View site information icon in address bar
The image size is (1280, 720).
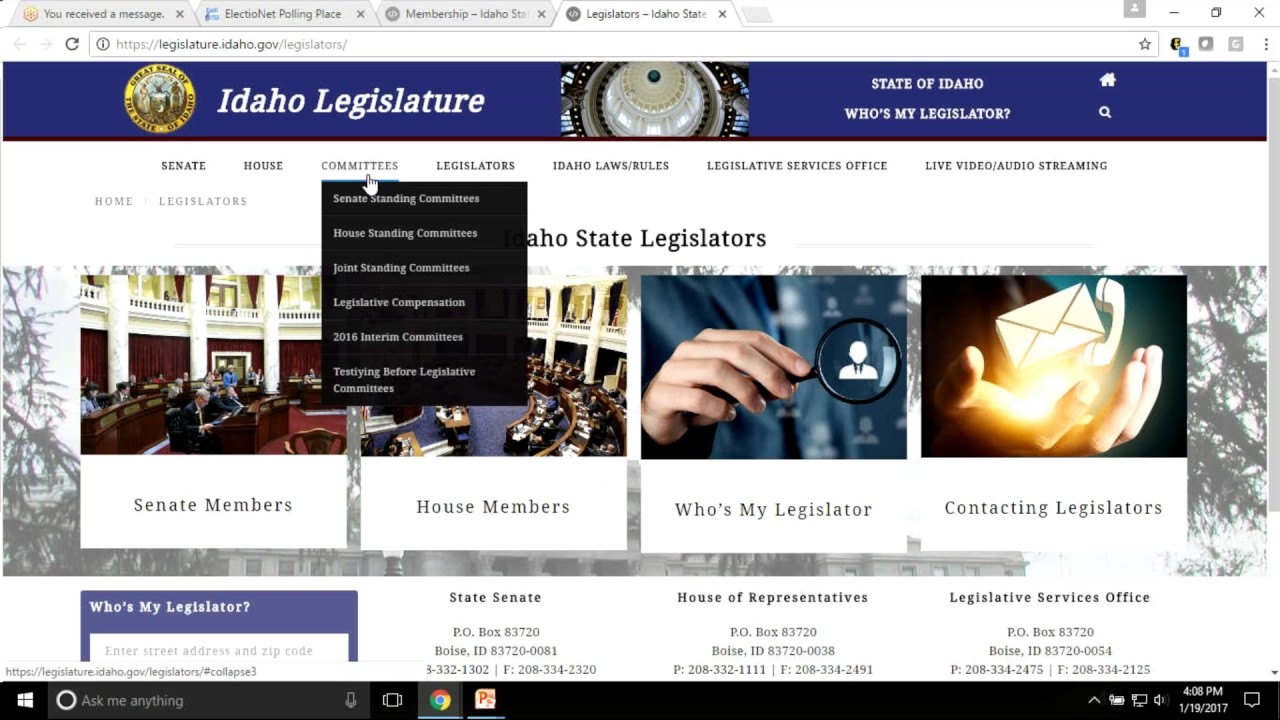pos(103,44)
